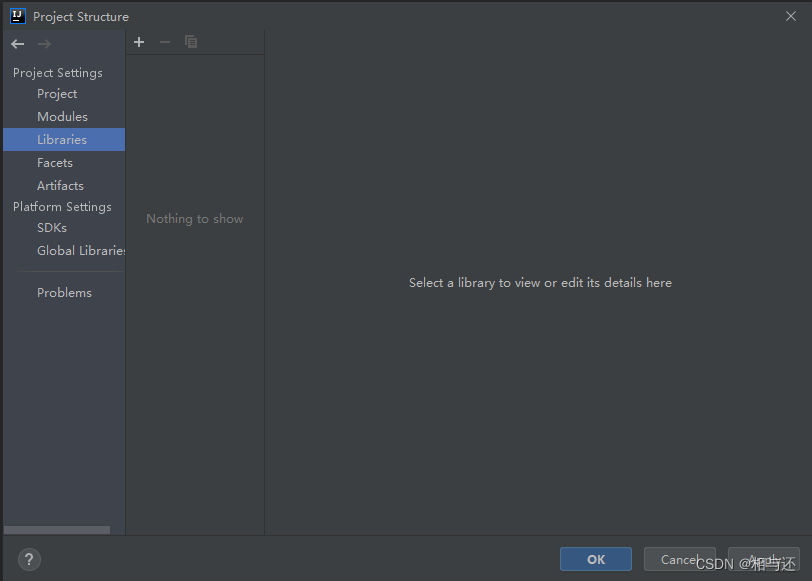Select the Libraries sidebar item

(64, 139)
